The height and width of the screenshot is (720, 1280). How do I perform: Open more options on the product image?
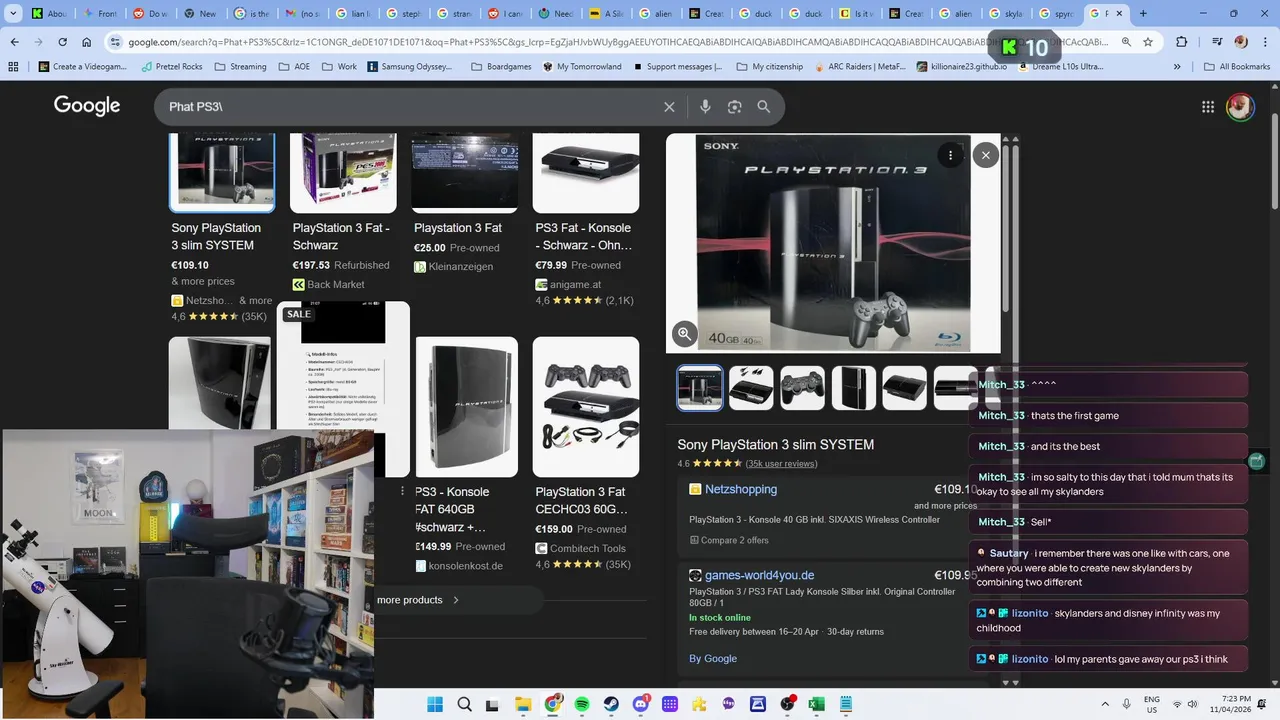950,155
